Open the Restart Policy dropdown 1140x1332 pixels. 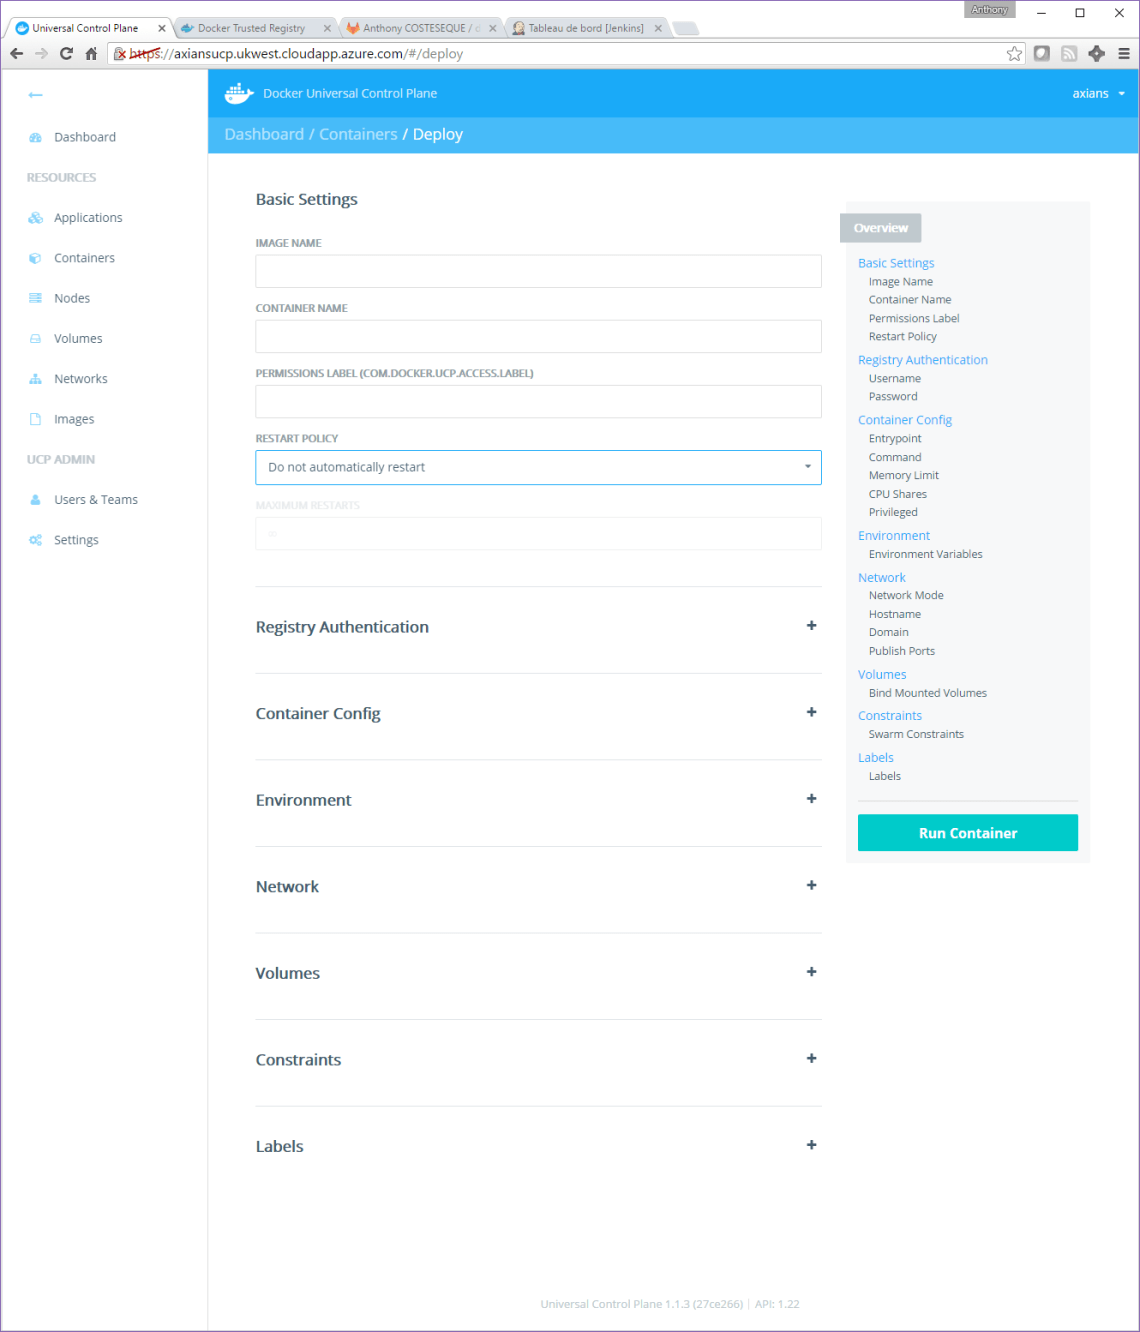pyautogui.click(x=538, y=467)
